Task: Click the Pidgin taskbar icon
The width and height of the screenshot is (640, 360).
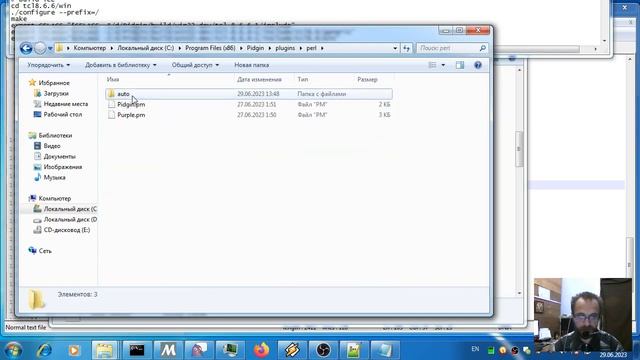Action: [199, 350]
